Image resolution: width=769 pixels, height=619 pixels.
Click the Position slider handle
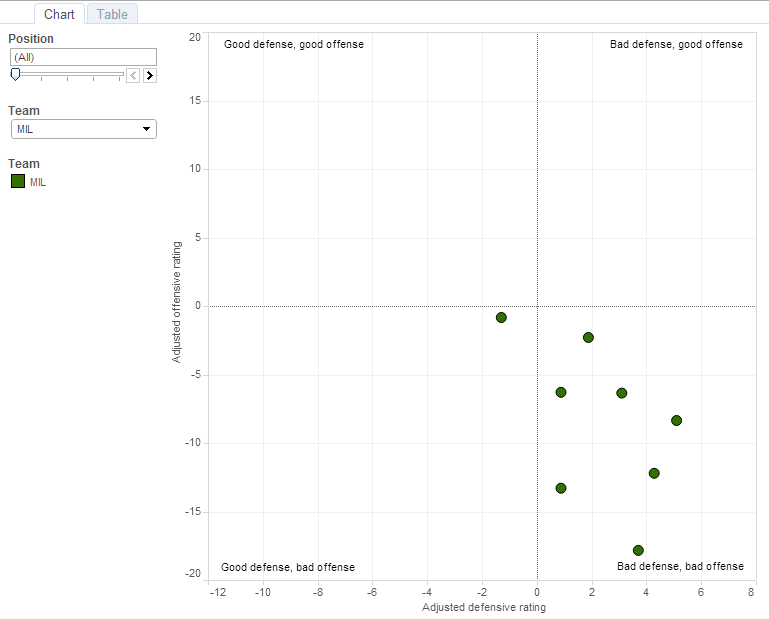[x=15, y=74]
